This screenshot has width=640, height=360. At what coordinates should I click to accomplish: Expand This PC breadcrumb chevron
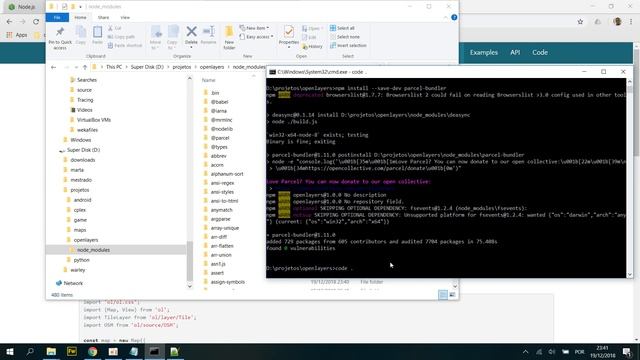(x=127, y=67)
